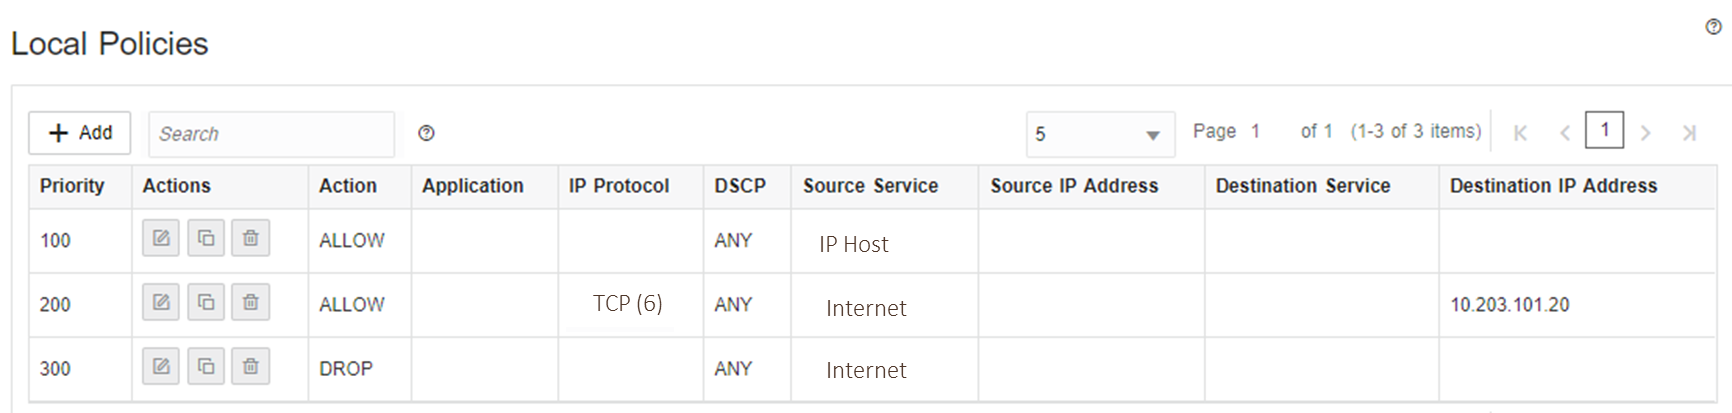Open help icon next to Search
This screenshot has height=413, width=1732.
click(426, 133)
